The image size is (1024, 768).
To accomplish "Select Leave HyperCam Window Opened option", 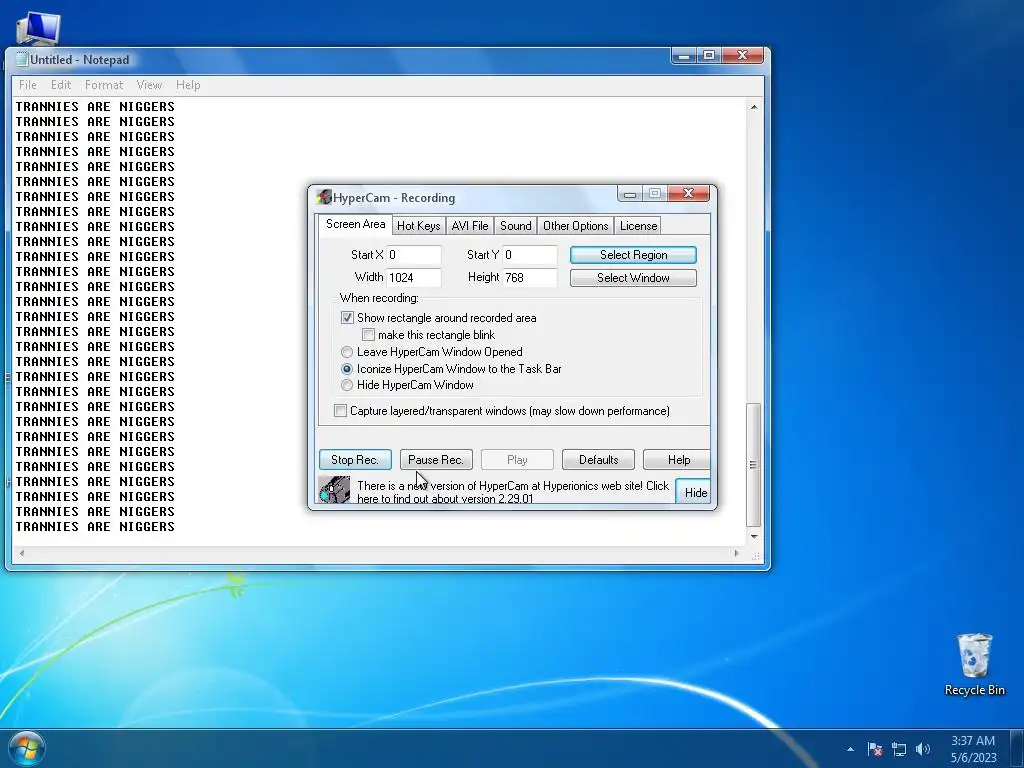I will pyautogui.click(x=347, y=352).
